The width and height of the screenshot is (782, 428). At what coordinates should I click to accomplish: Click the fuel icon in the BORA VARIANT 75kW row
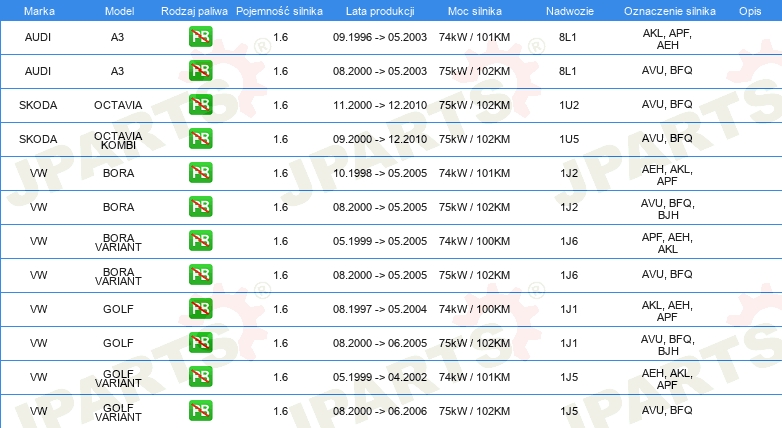pos(200,274)
